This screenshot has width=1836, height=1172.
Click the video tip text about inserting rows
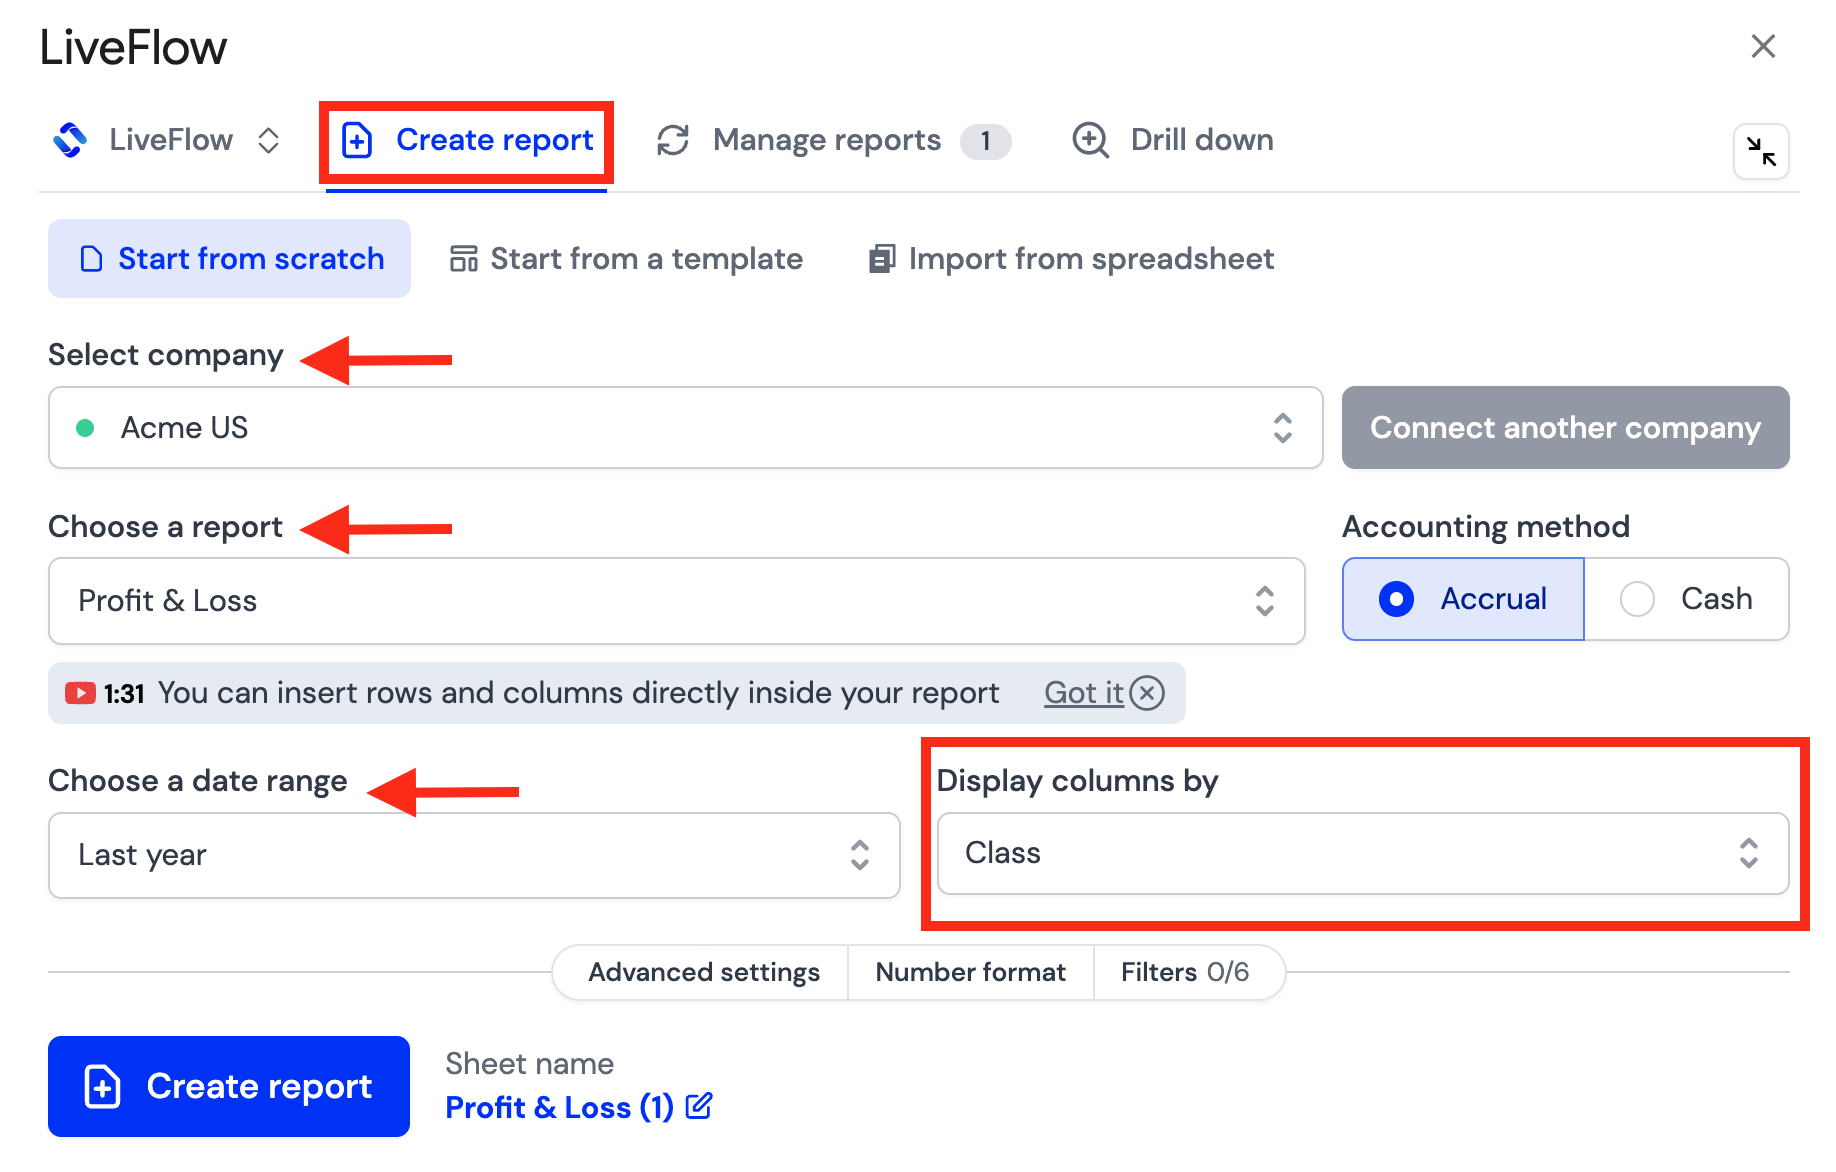pos(579,693)
